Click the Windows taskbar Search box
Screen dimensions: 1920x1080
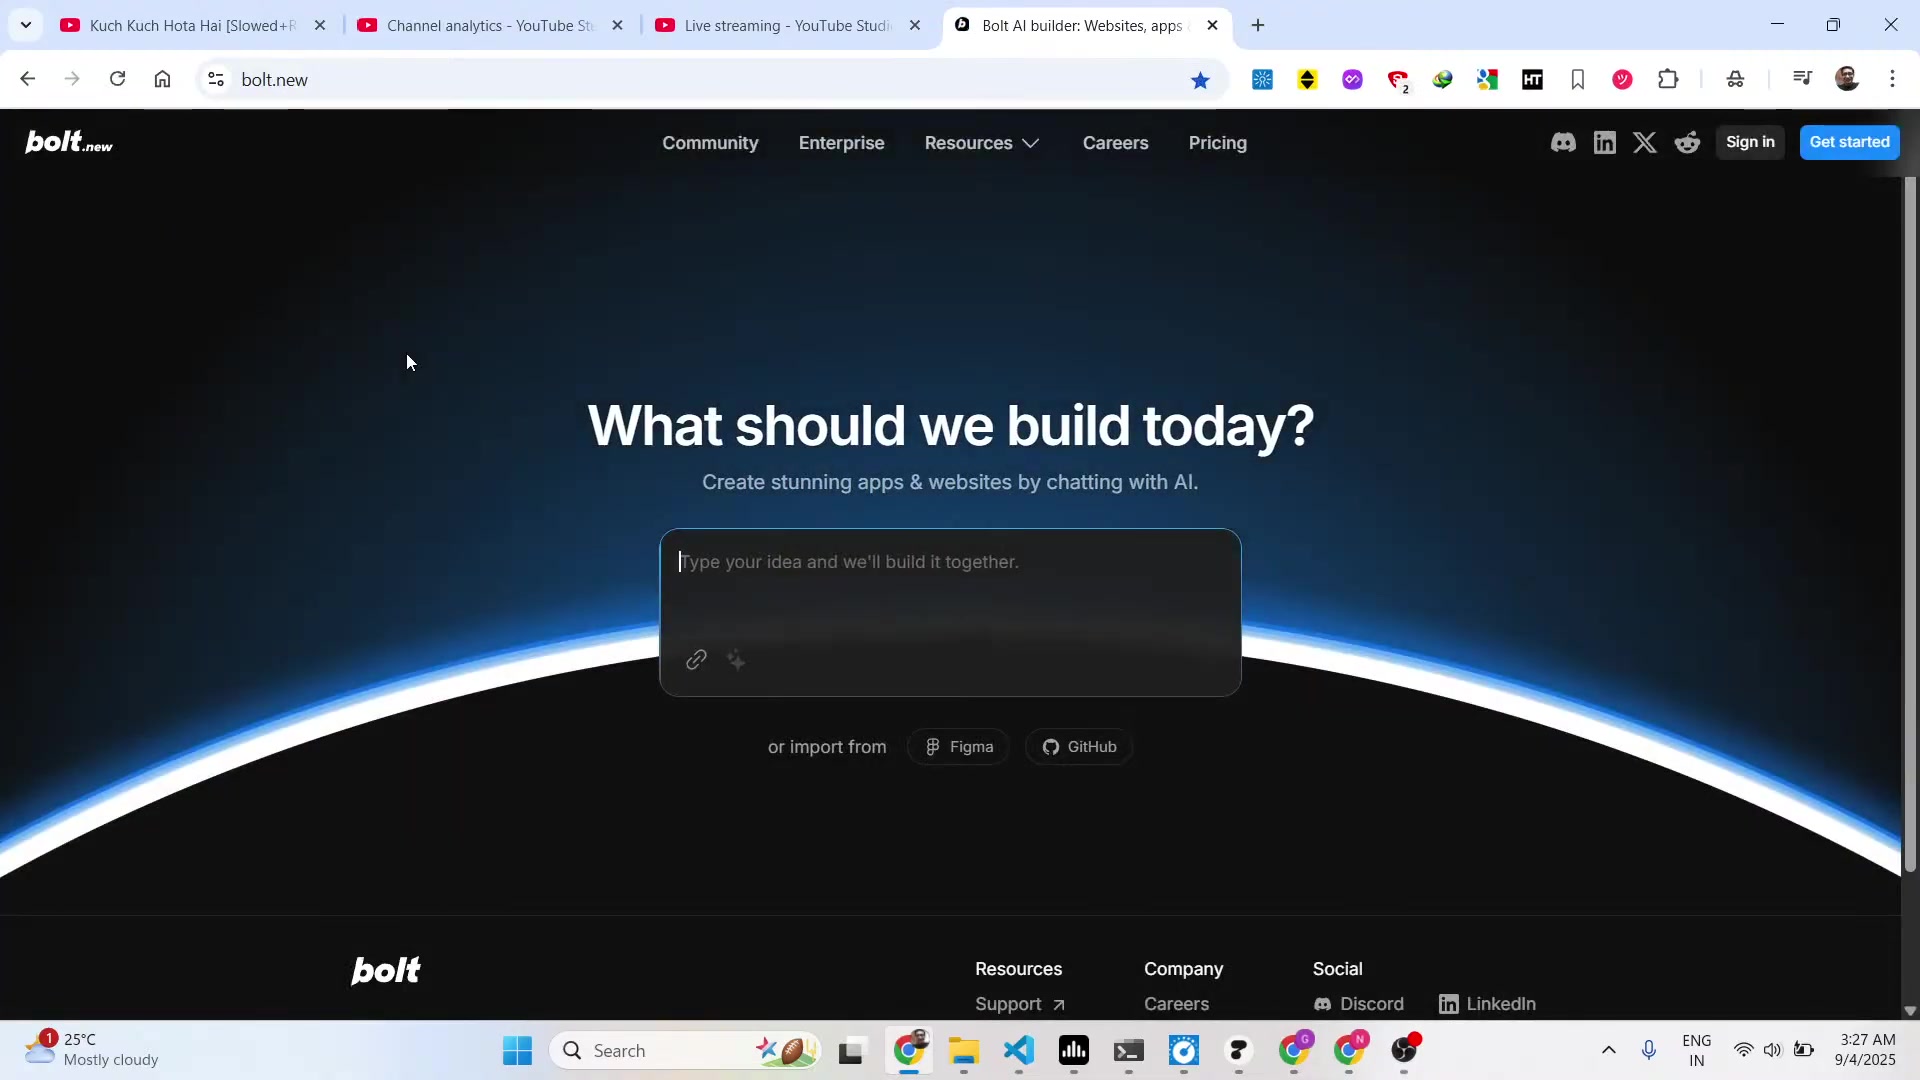pyautogui.click(x=685, y=1050)
